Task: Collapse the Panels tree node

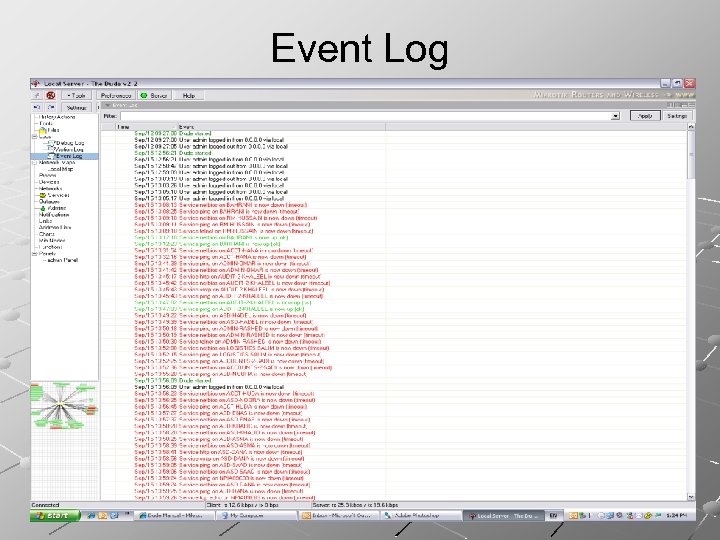Action: (34, 253)
